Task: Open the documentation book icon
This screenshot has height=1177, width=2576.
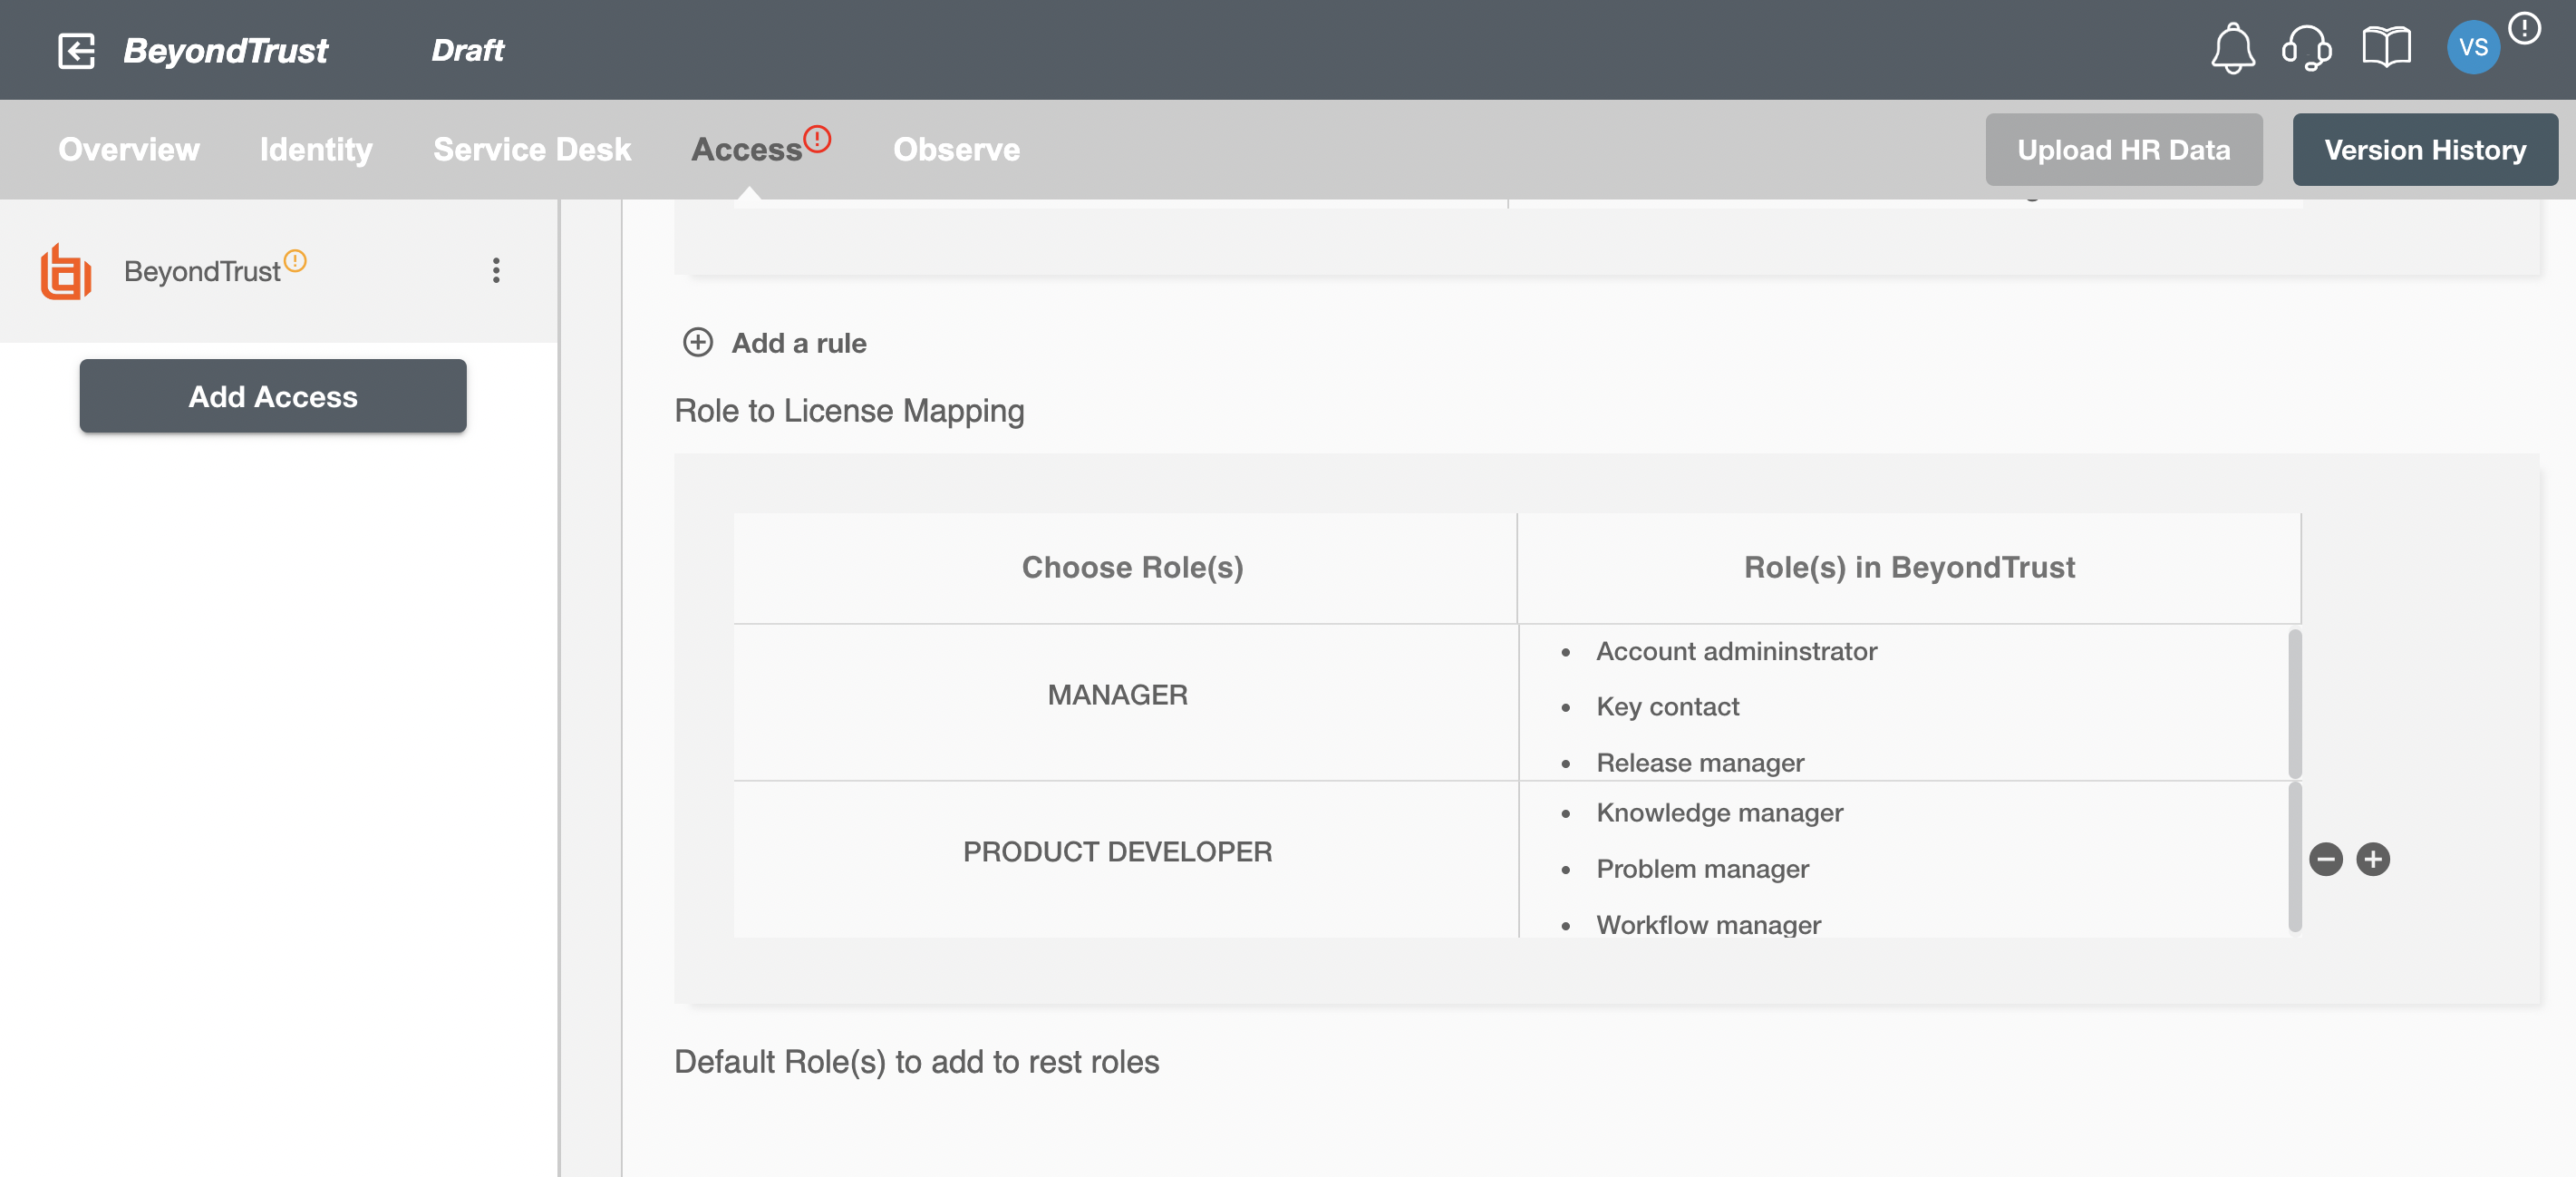Action: [x=2386, y=48]
